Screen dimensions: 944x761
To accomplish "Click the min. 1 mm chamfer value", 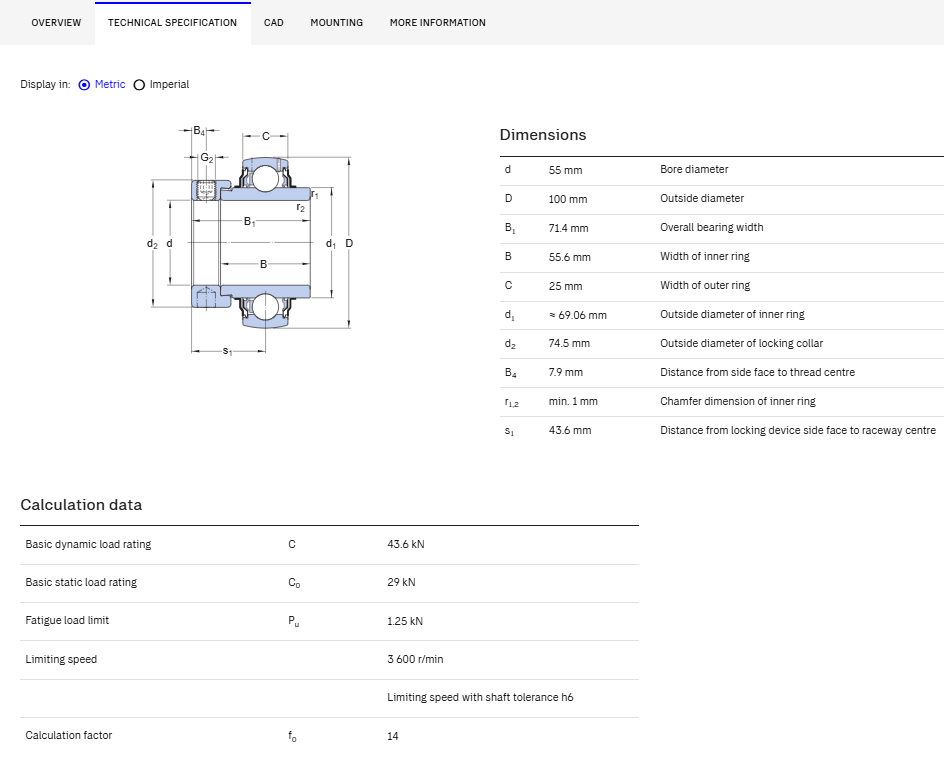I will 573,401.
